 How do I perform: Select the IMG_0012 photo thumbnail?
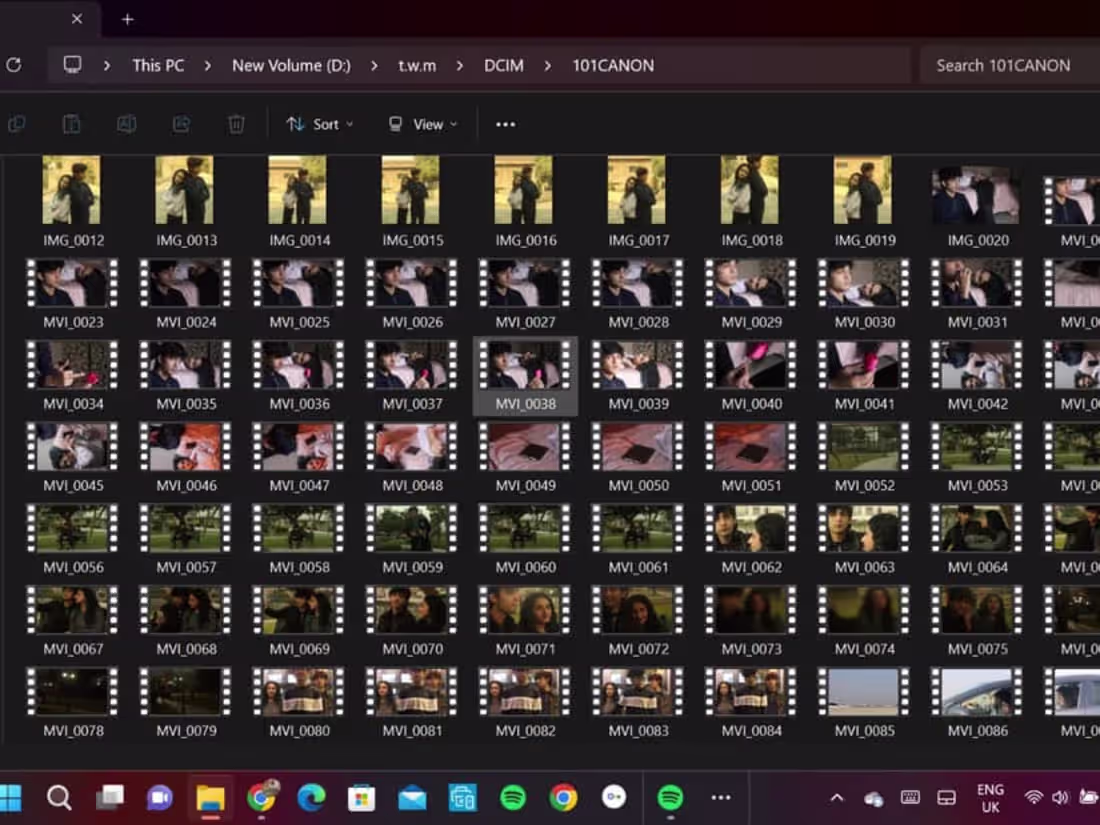pos(72,192)
